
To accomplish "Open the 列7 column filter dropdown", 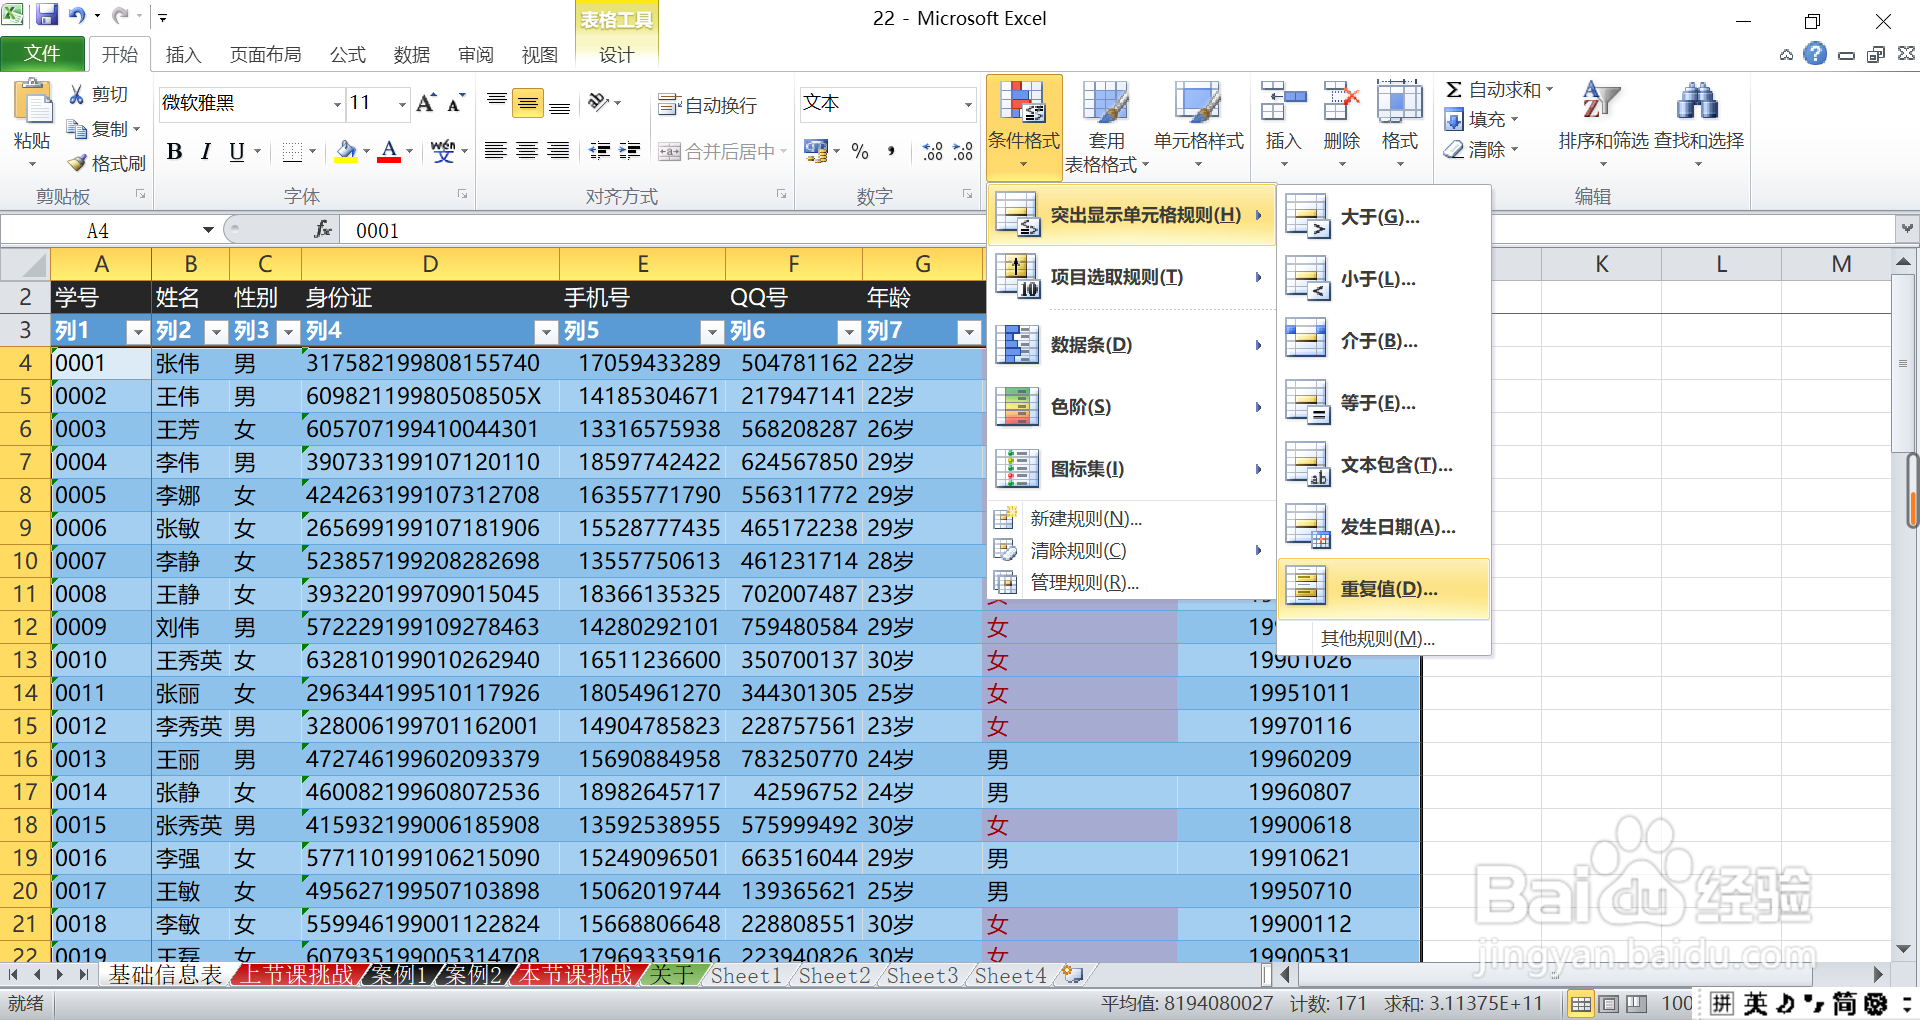I will 969,331.
